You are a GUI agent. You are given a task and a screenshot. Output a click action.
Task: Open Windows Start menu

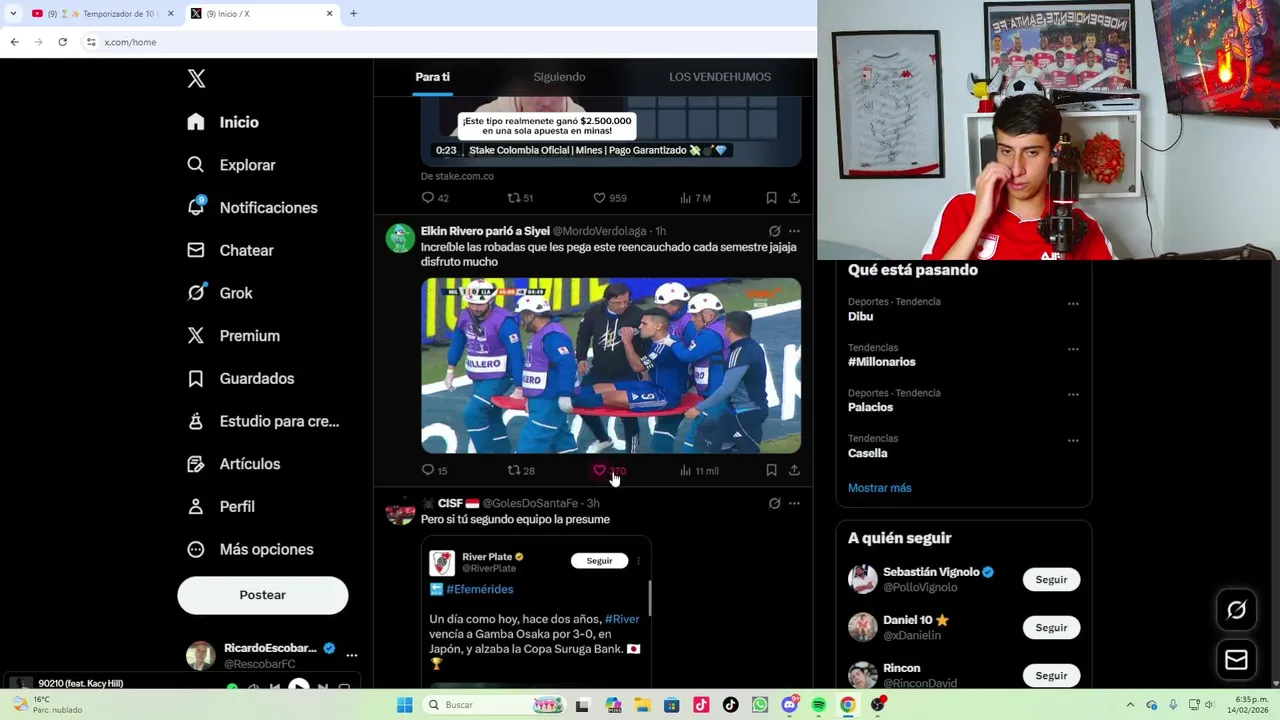404,705
